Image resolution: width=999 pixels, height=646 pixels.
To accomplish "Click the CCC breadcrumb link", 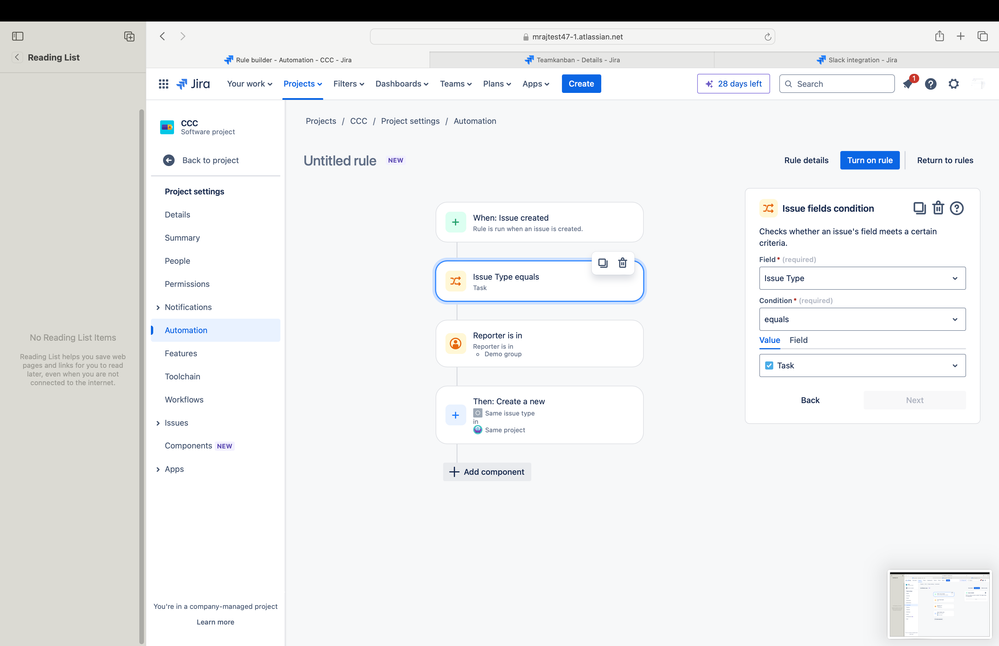I will click(x=358, y=121).
